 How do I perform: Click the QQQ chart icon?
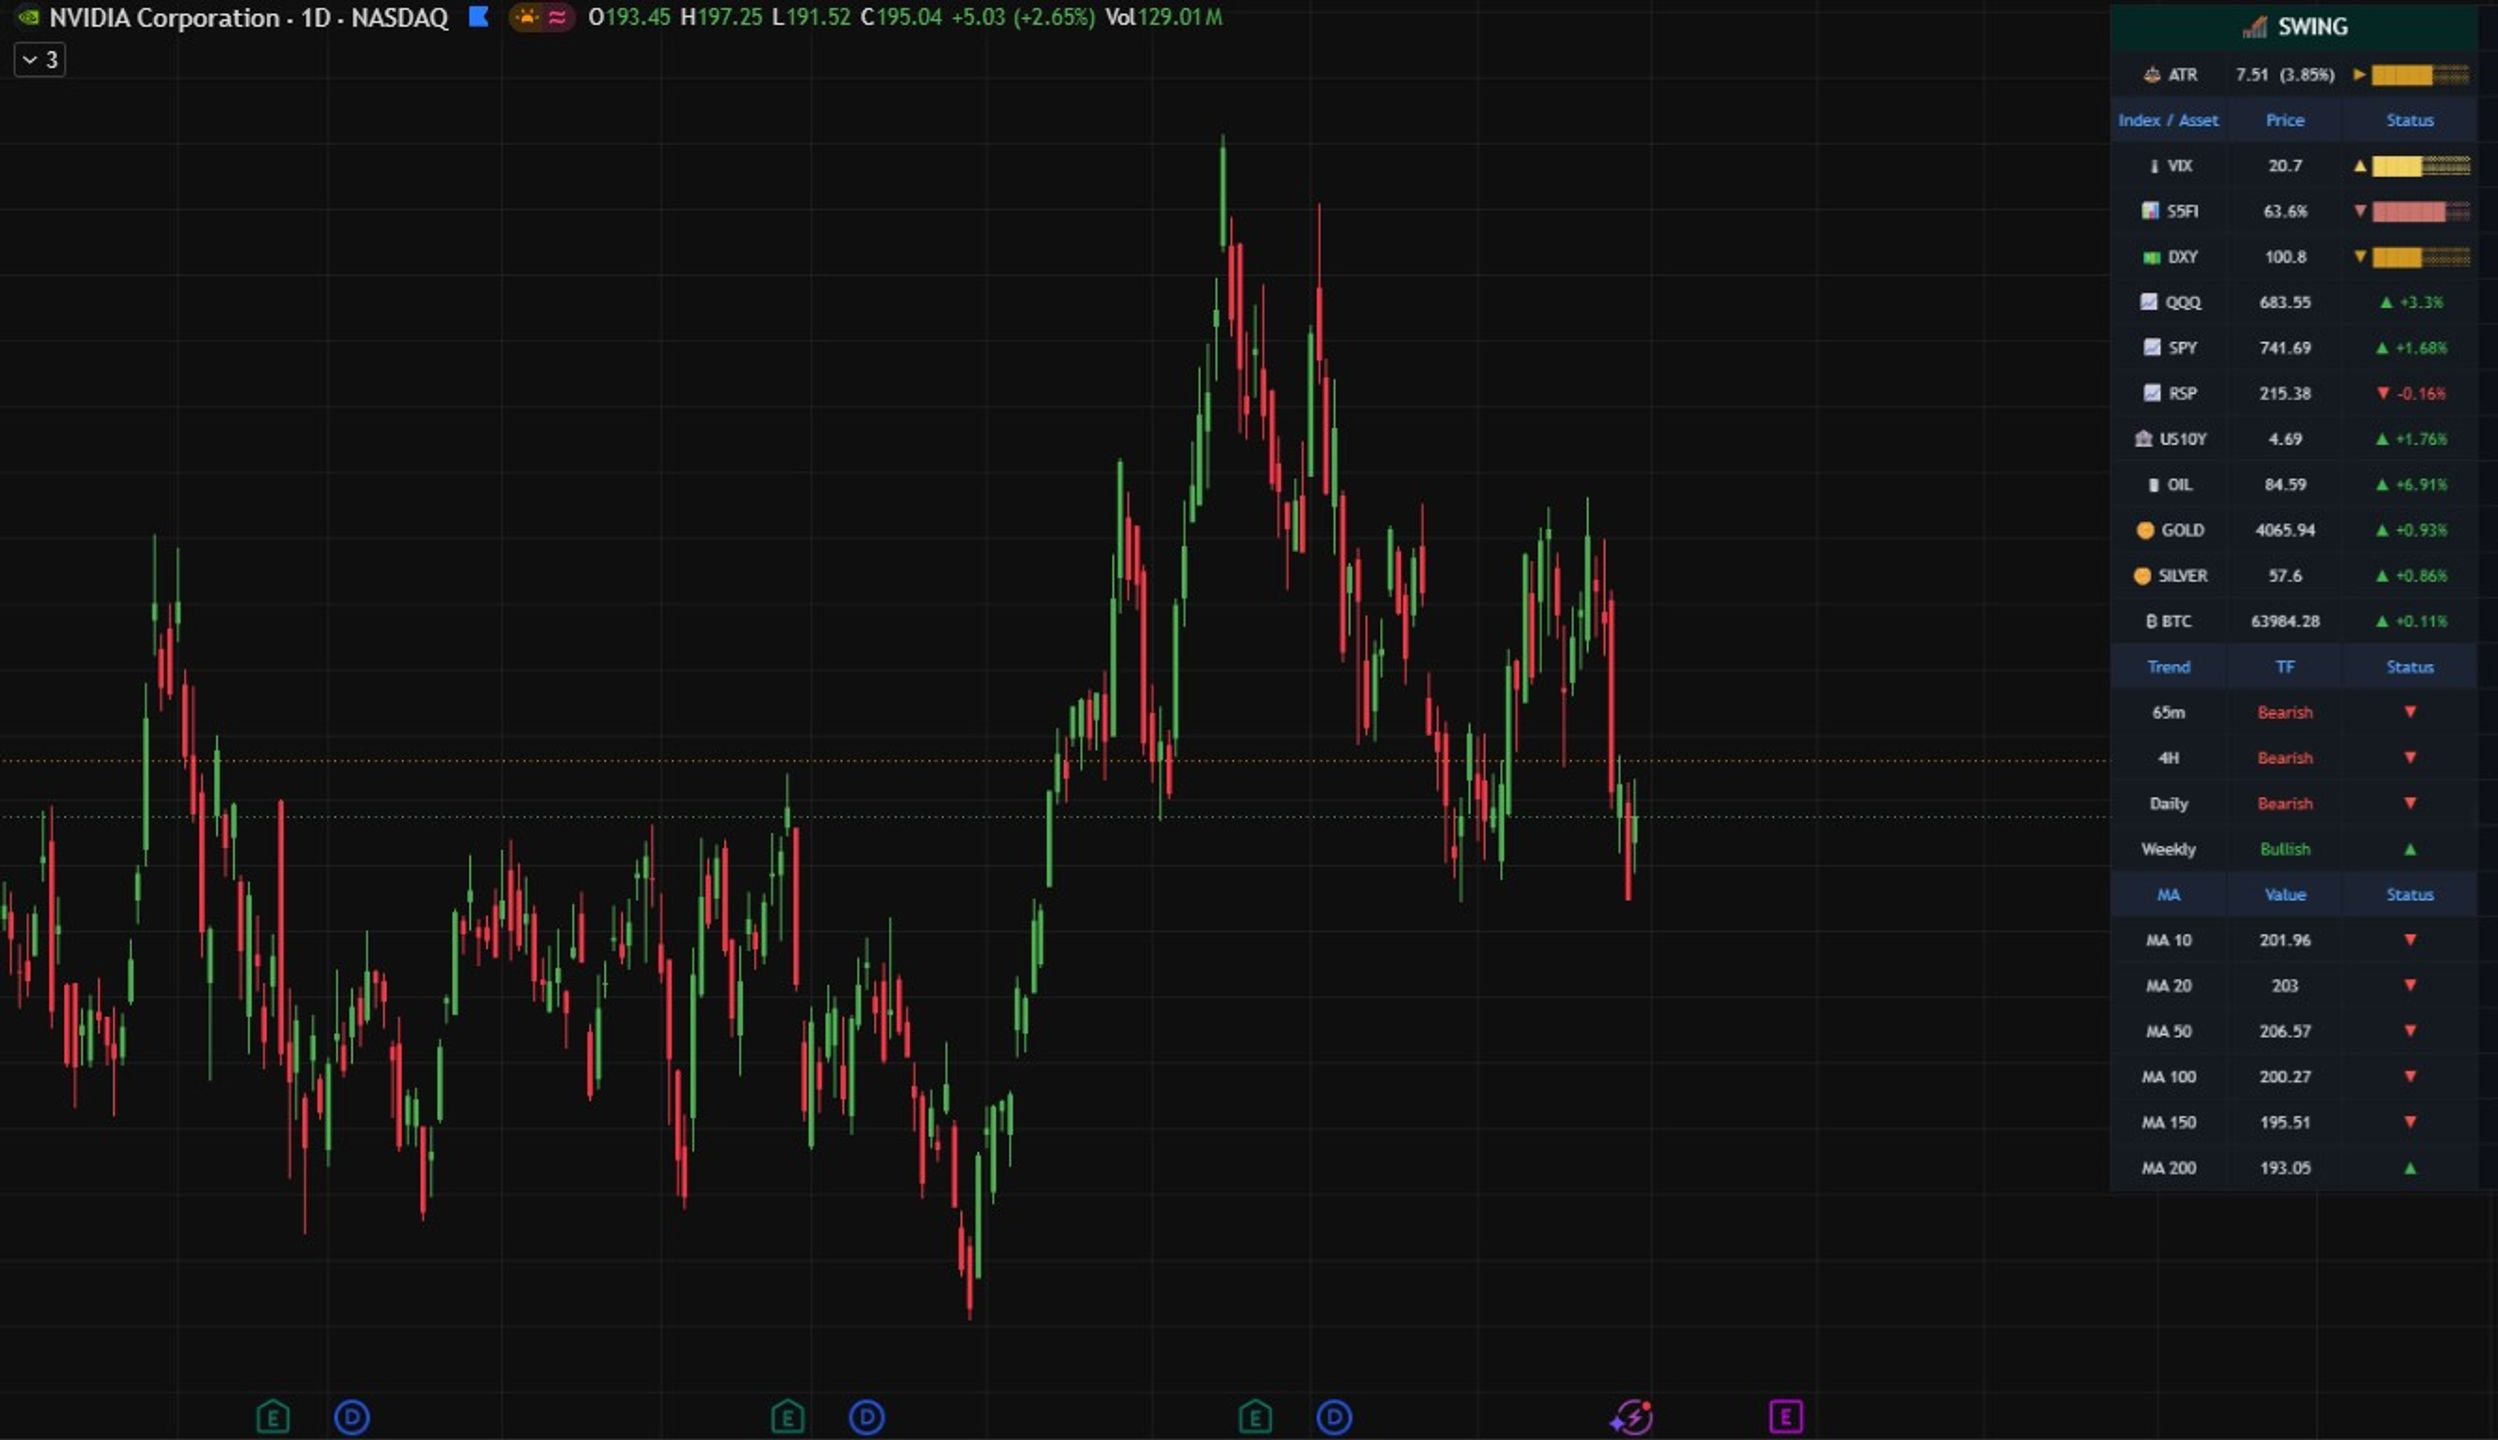[x=2148, y=302]
